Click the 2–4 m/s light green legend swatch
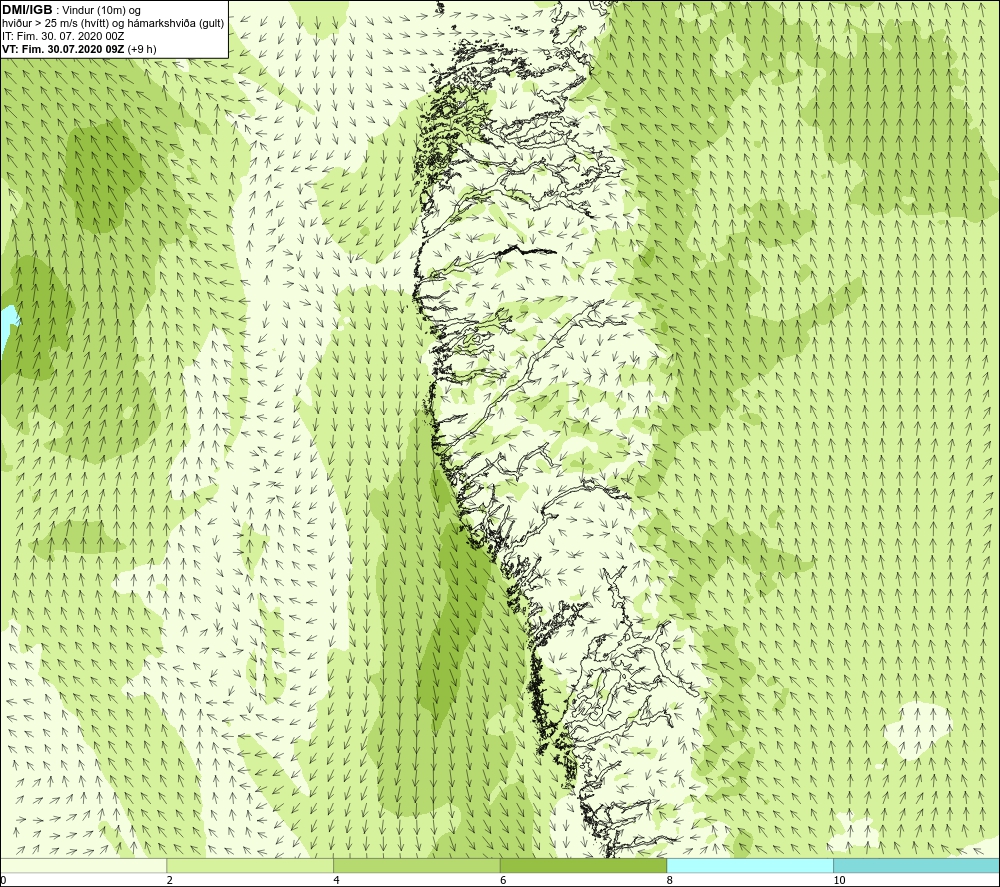Screen dimensions: 1000x887 click(250, 865)
